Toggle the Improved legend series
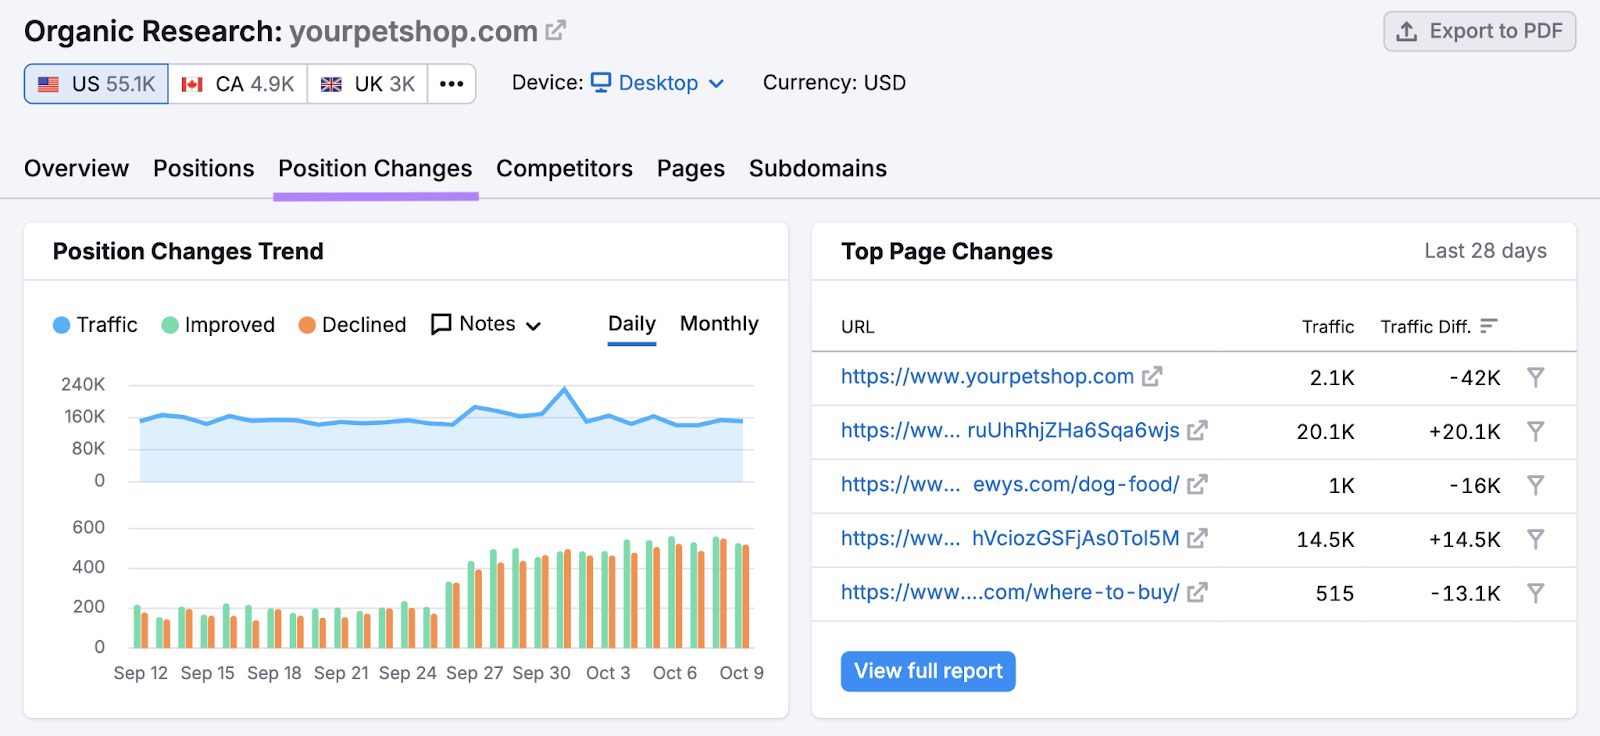The image size is (1600, 736). tap(218, 325)
